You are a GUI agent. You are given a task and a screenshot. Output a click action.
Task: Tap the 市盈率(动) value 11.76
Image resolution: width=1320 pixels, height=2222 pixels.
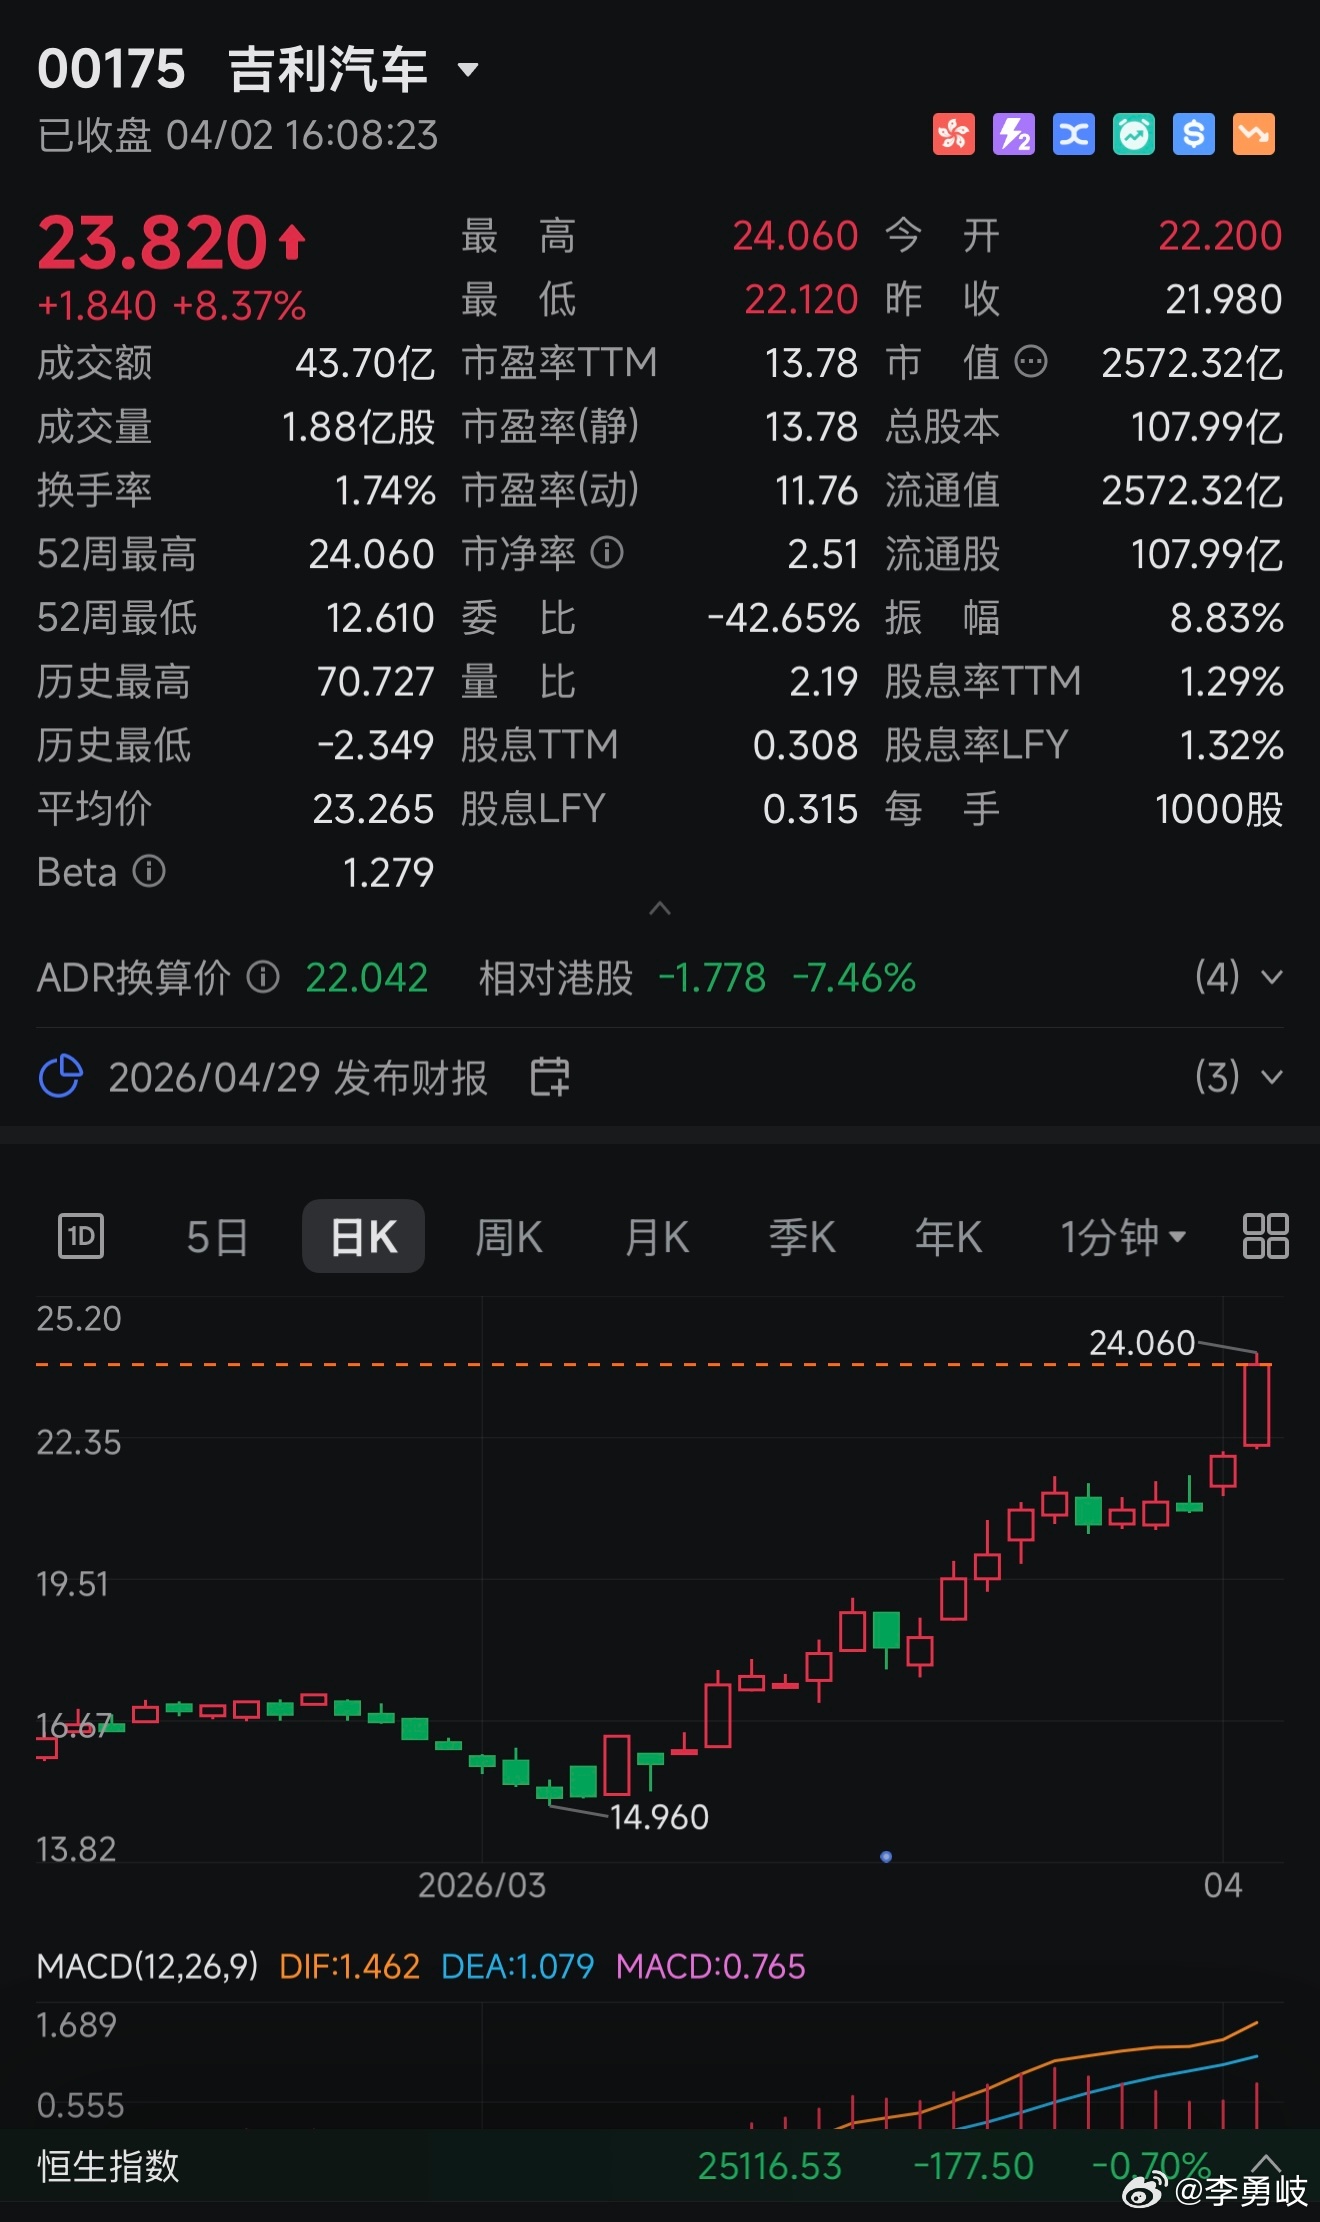tap(817, 490)
